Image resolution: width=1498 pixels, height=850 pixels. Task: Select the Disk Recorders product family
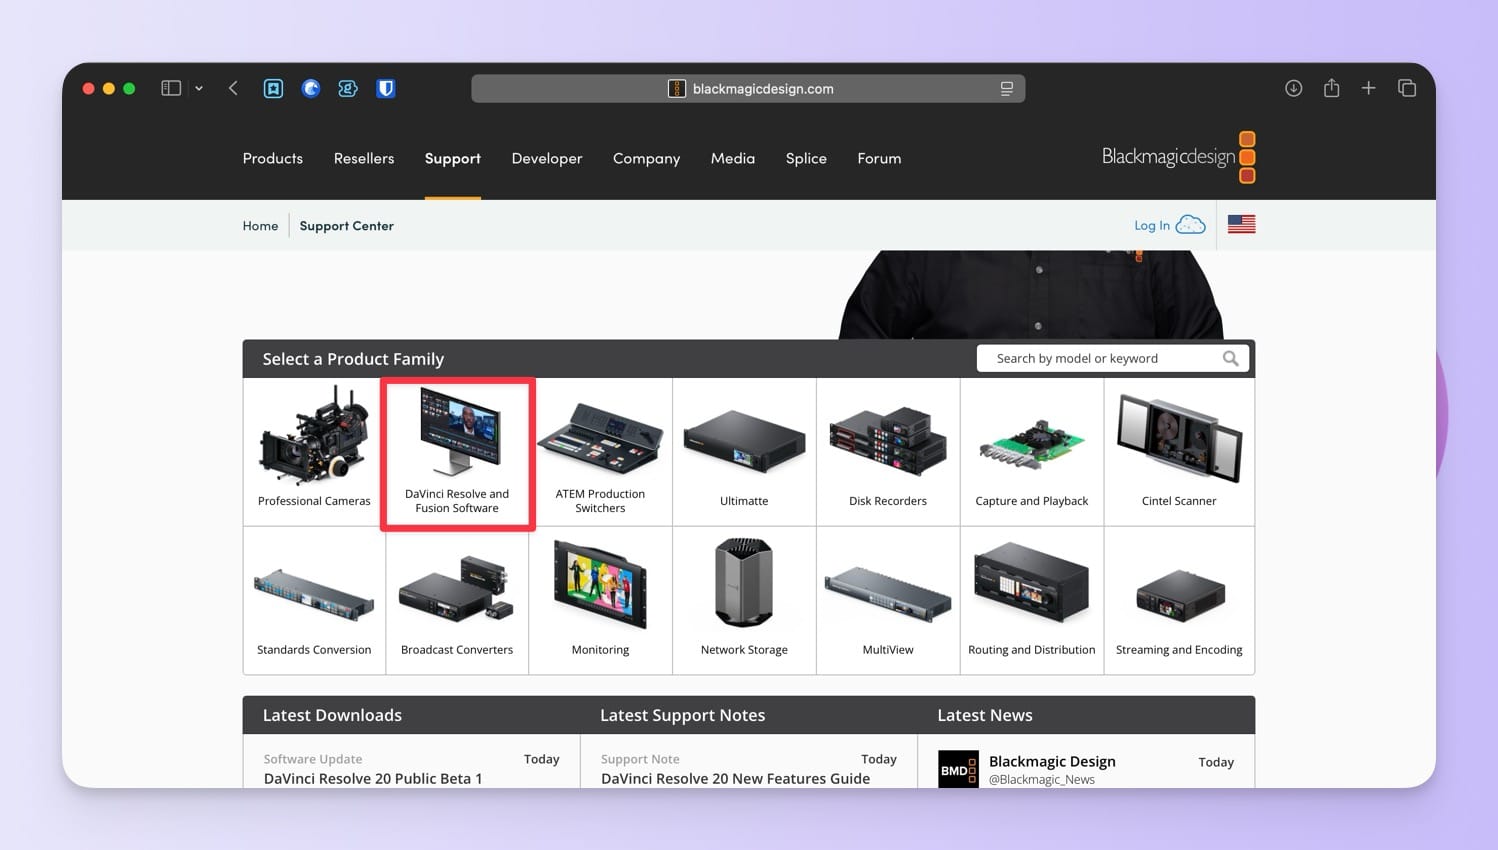[x=888, y=452]
